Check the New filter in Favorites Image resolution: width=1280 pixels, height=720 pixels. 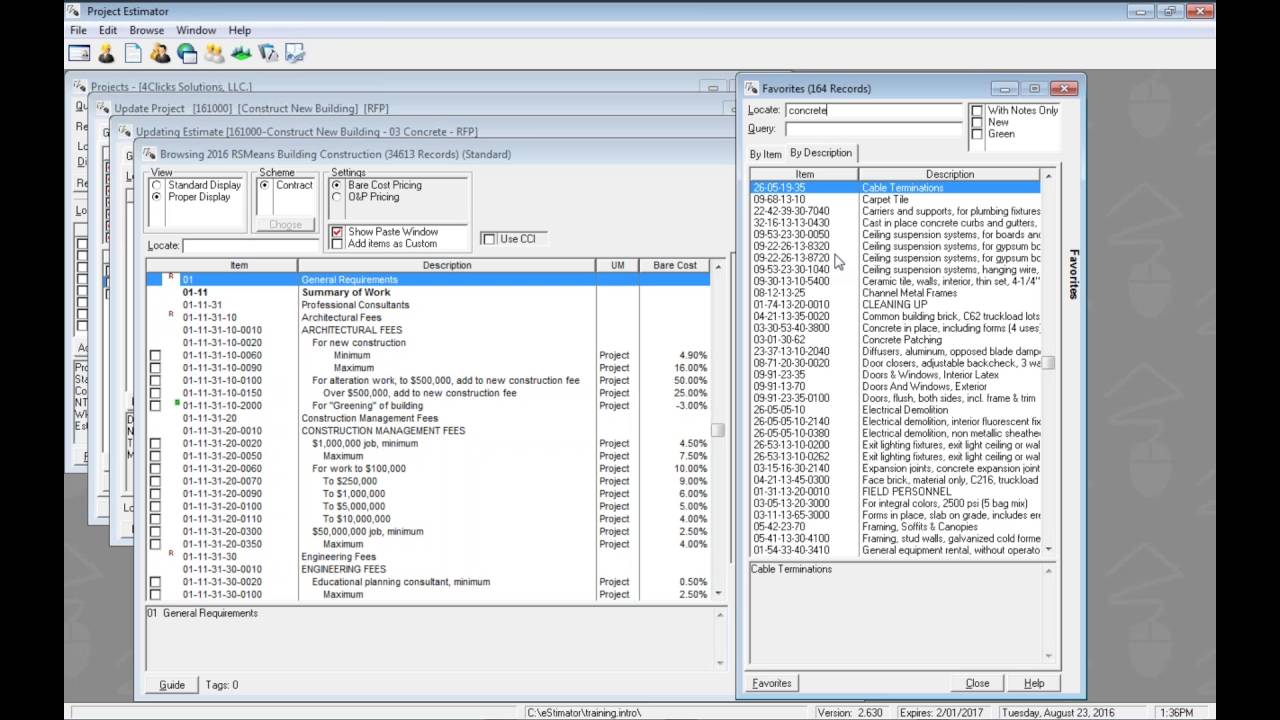pos(977,122)
